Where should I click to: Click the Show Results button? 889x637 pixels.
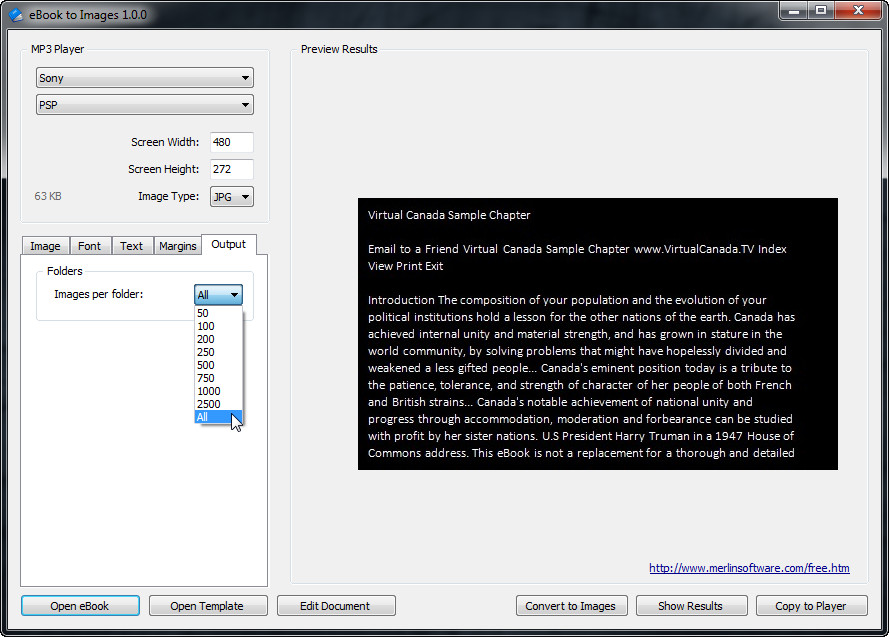tap(691, 606)
